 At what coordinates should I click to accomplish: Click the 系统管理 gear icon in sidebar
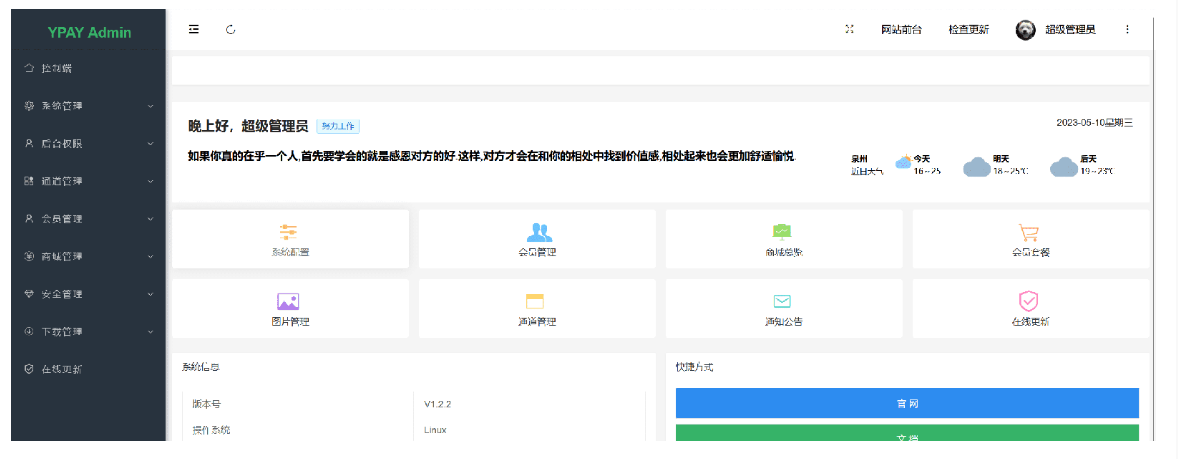point(29,106)
